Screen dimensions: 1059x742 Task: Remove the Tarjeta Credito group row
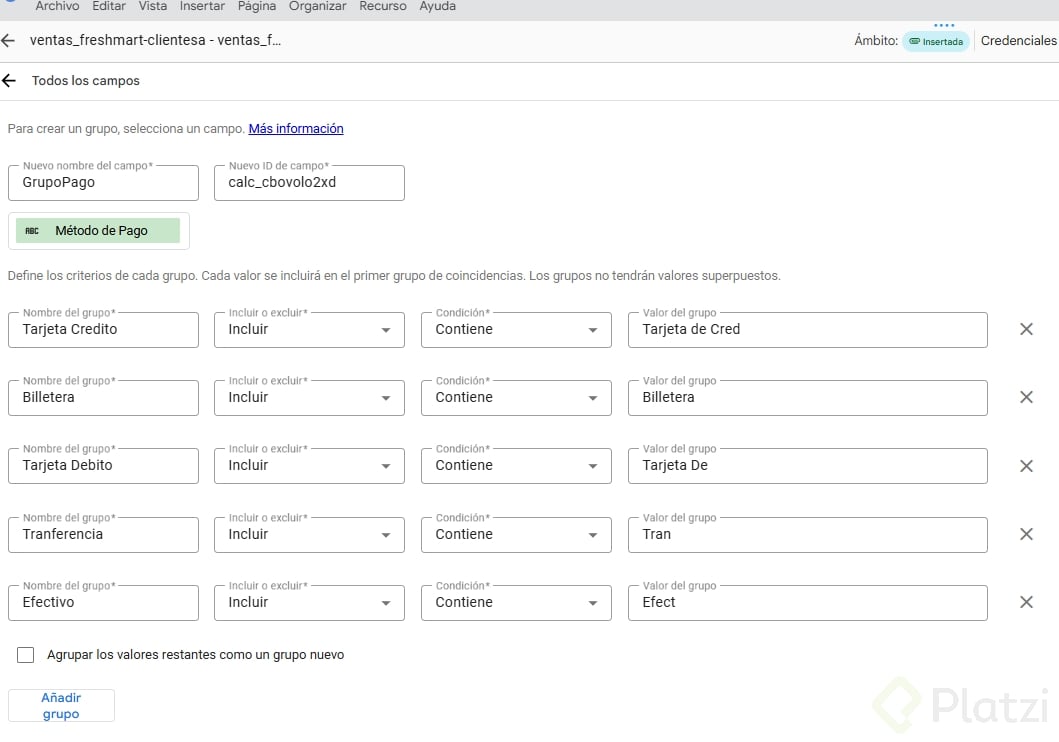1026,329
